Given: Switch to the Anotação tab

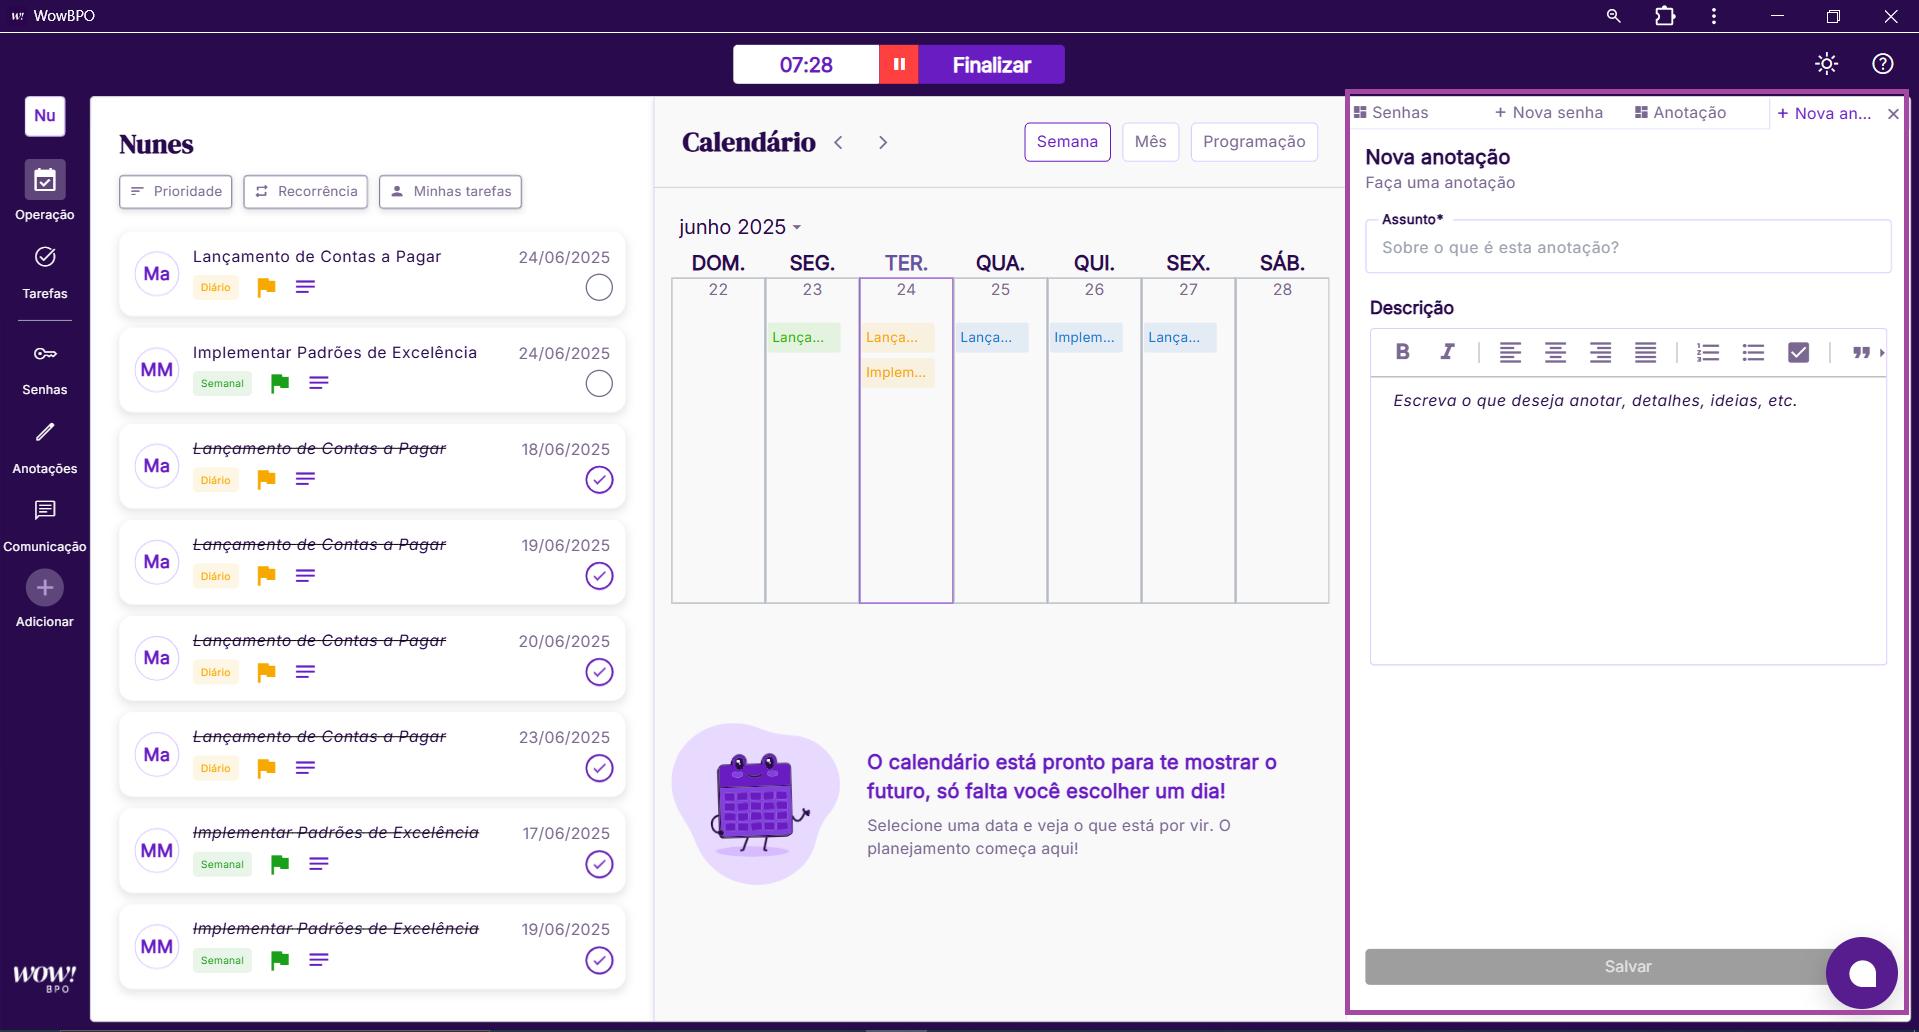Looking at the screenshot, I should (x=1681, y=113).
